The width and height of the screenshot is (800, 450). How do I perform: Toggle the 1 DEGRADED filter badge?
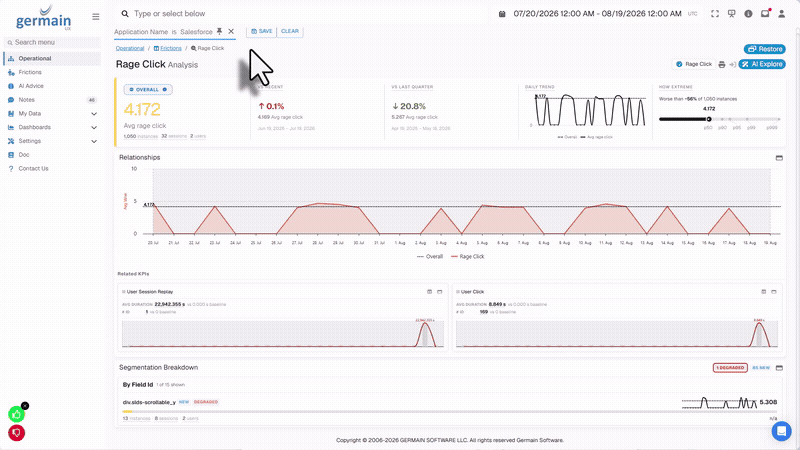tap(730, 368)
